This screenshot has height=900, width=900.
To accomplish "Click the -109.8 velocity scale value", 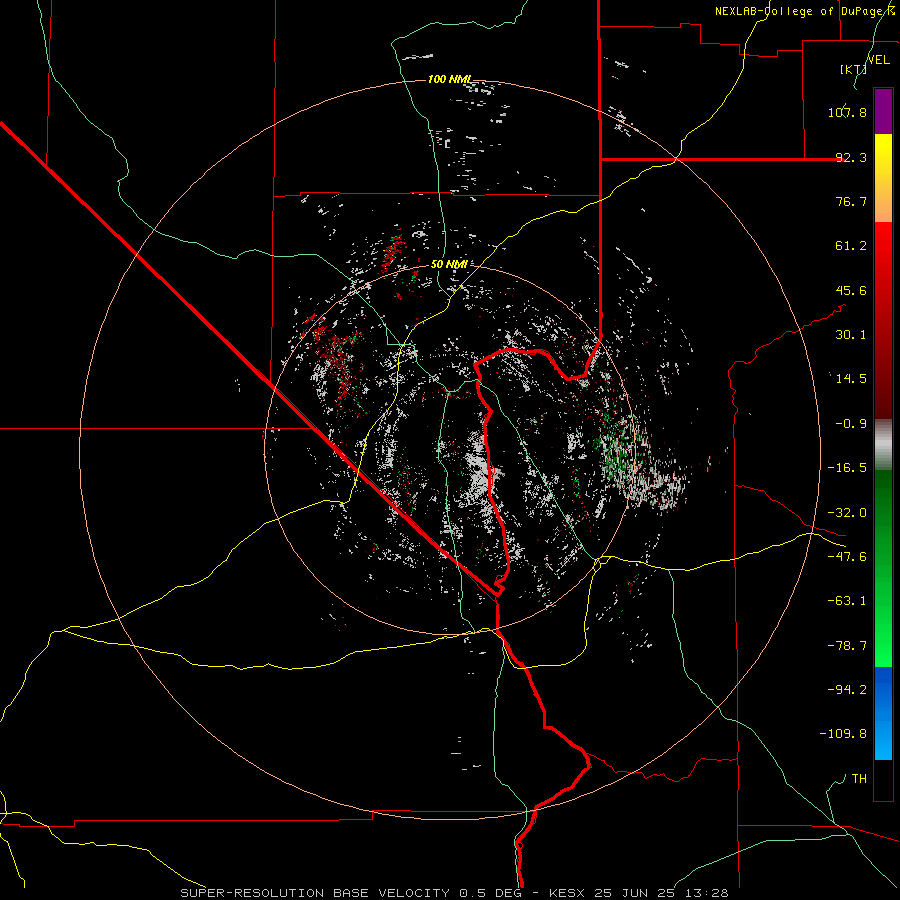I will tap(843, 734).
